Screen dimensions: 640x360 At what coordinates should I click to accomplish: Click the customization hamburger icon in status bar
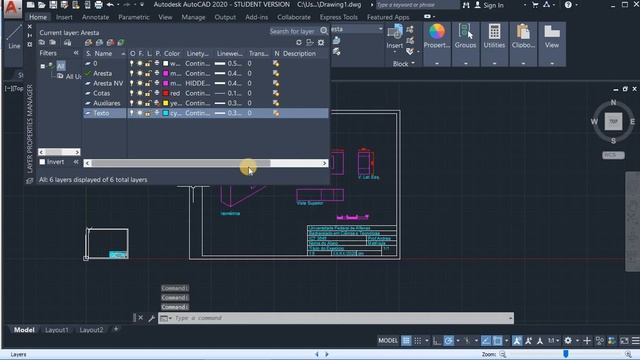[x=636, y=340]
